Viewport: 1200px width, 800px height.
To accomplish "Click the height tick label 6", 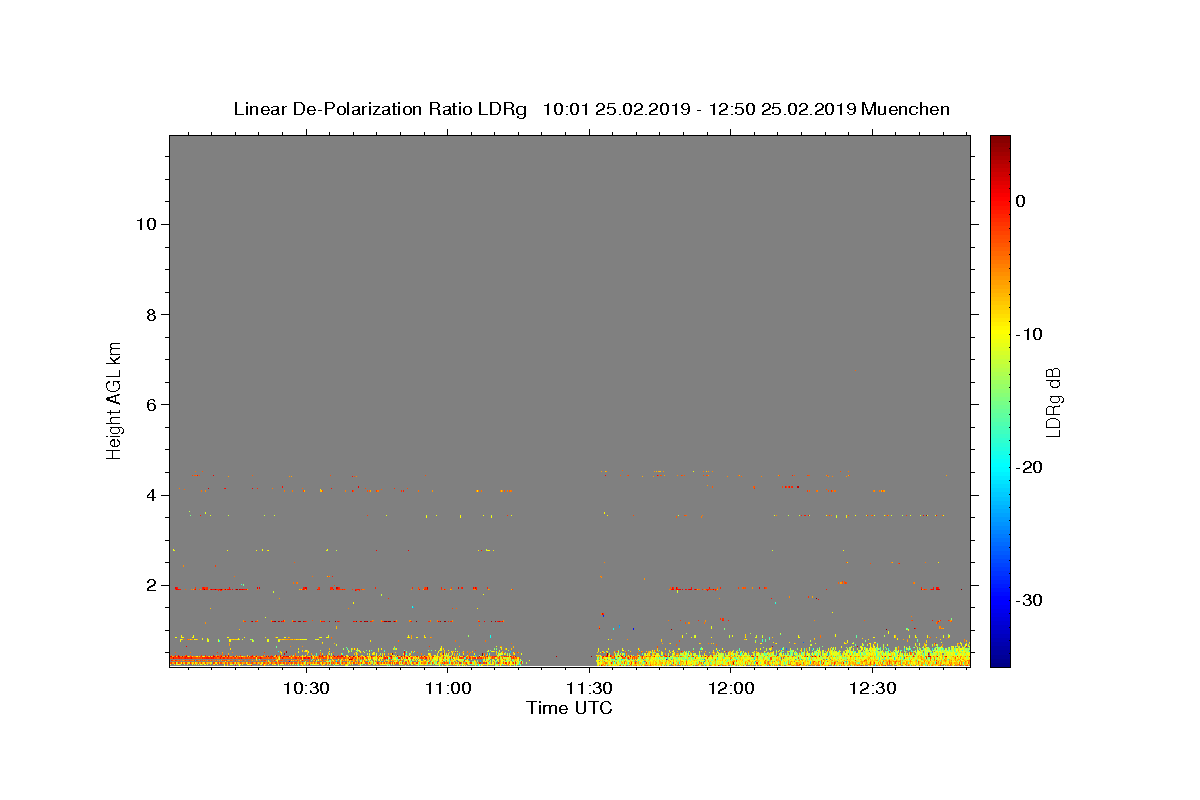I will tap(150, 405).
